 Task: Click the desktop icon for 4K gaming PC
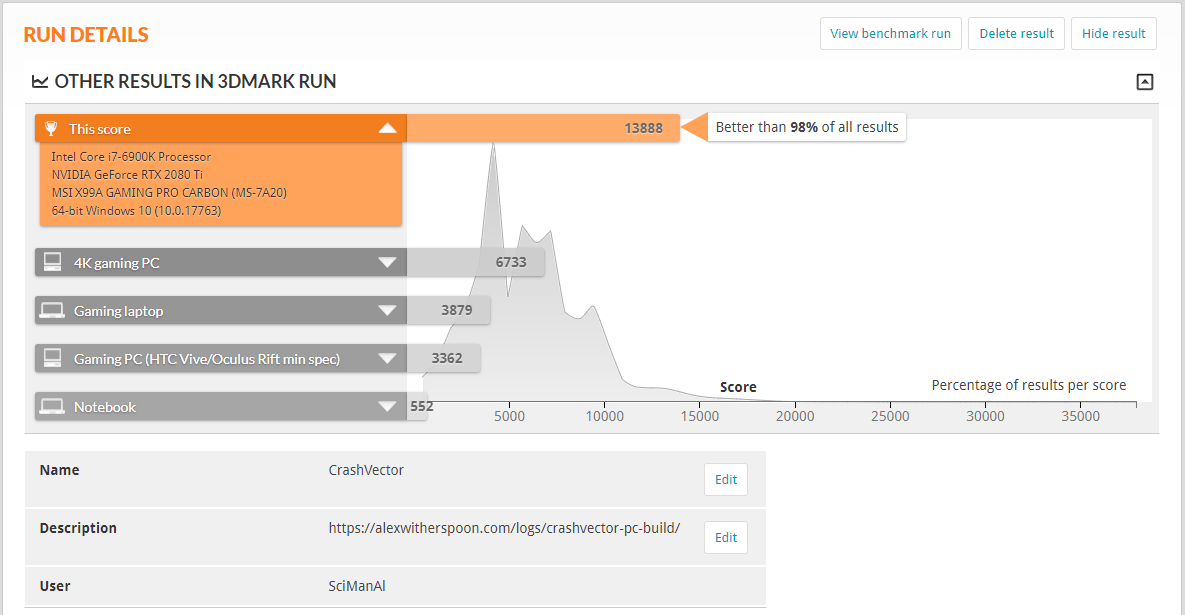(x=53, y=263)
